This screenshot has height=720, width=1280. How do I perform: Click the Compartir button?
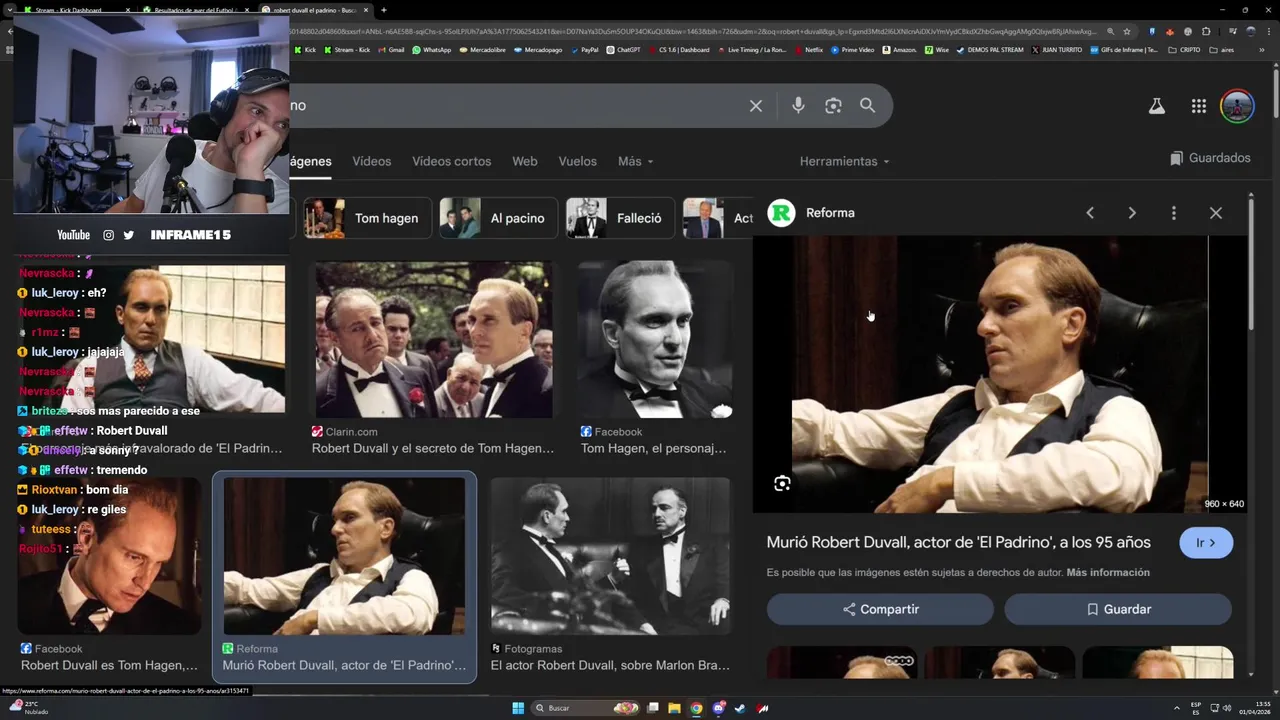click(x=880, y=609)
